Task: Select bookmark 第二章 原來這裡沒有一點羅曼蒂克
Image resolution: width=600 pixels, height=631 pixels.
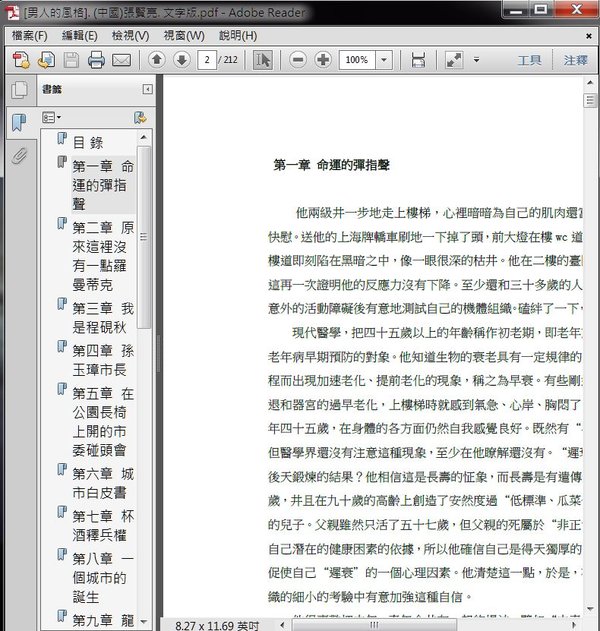Action: [103, 256]
